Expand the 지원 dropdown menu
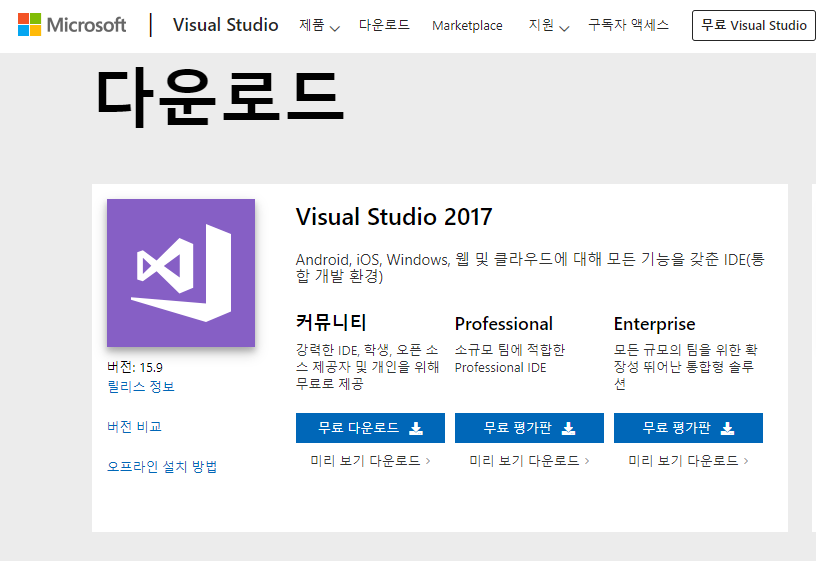Screen dimensions: 816x561 pos(549,25)
